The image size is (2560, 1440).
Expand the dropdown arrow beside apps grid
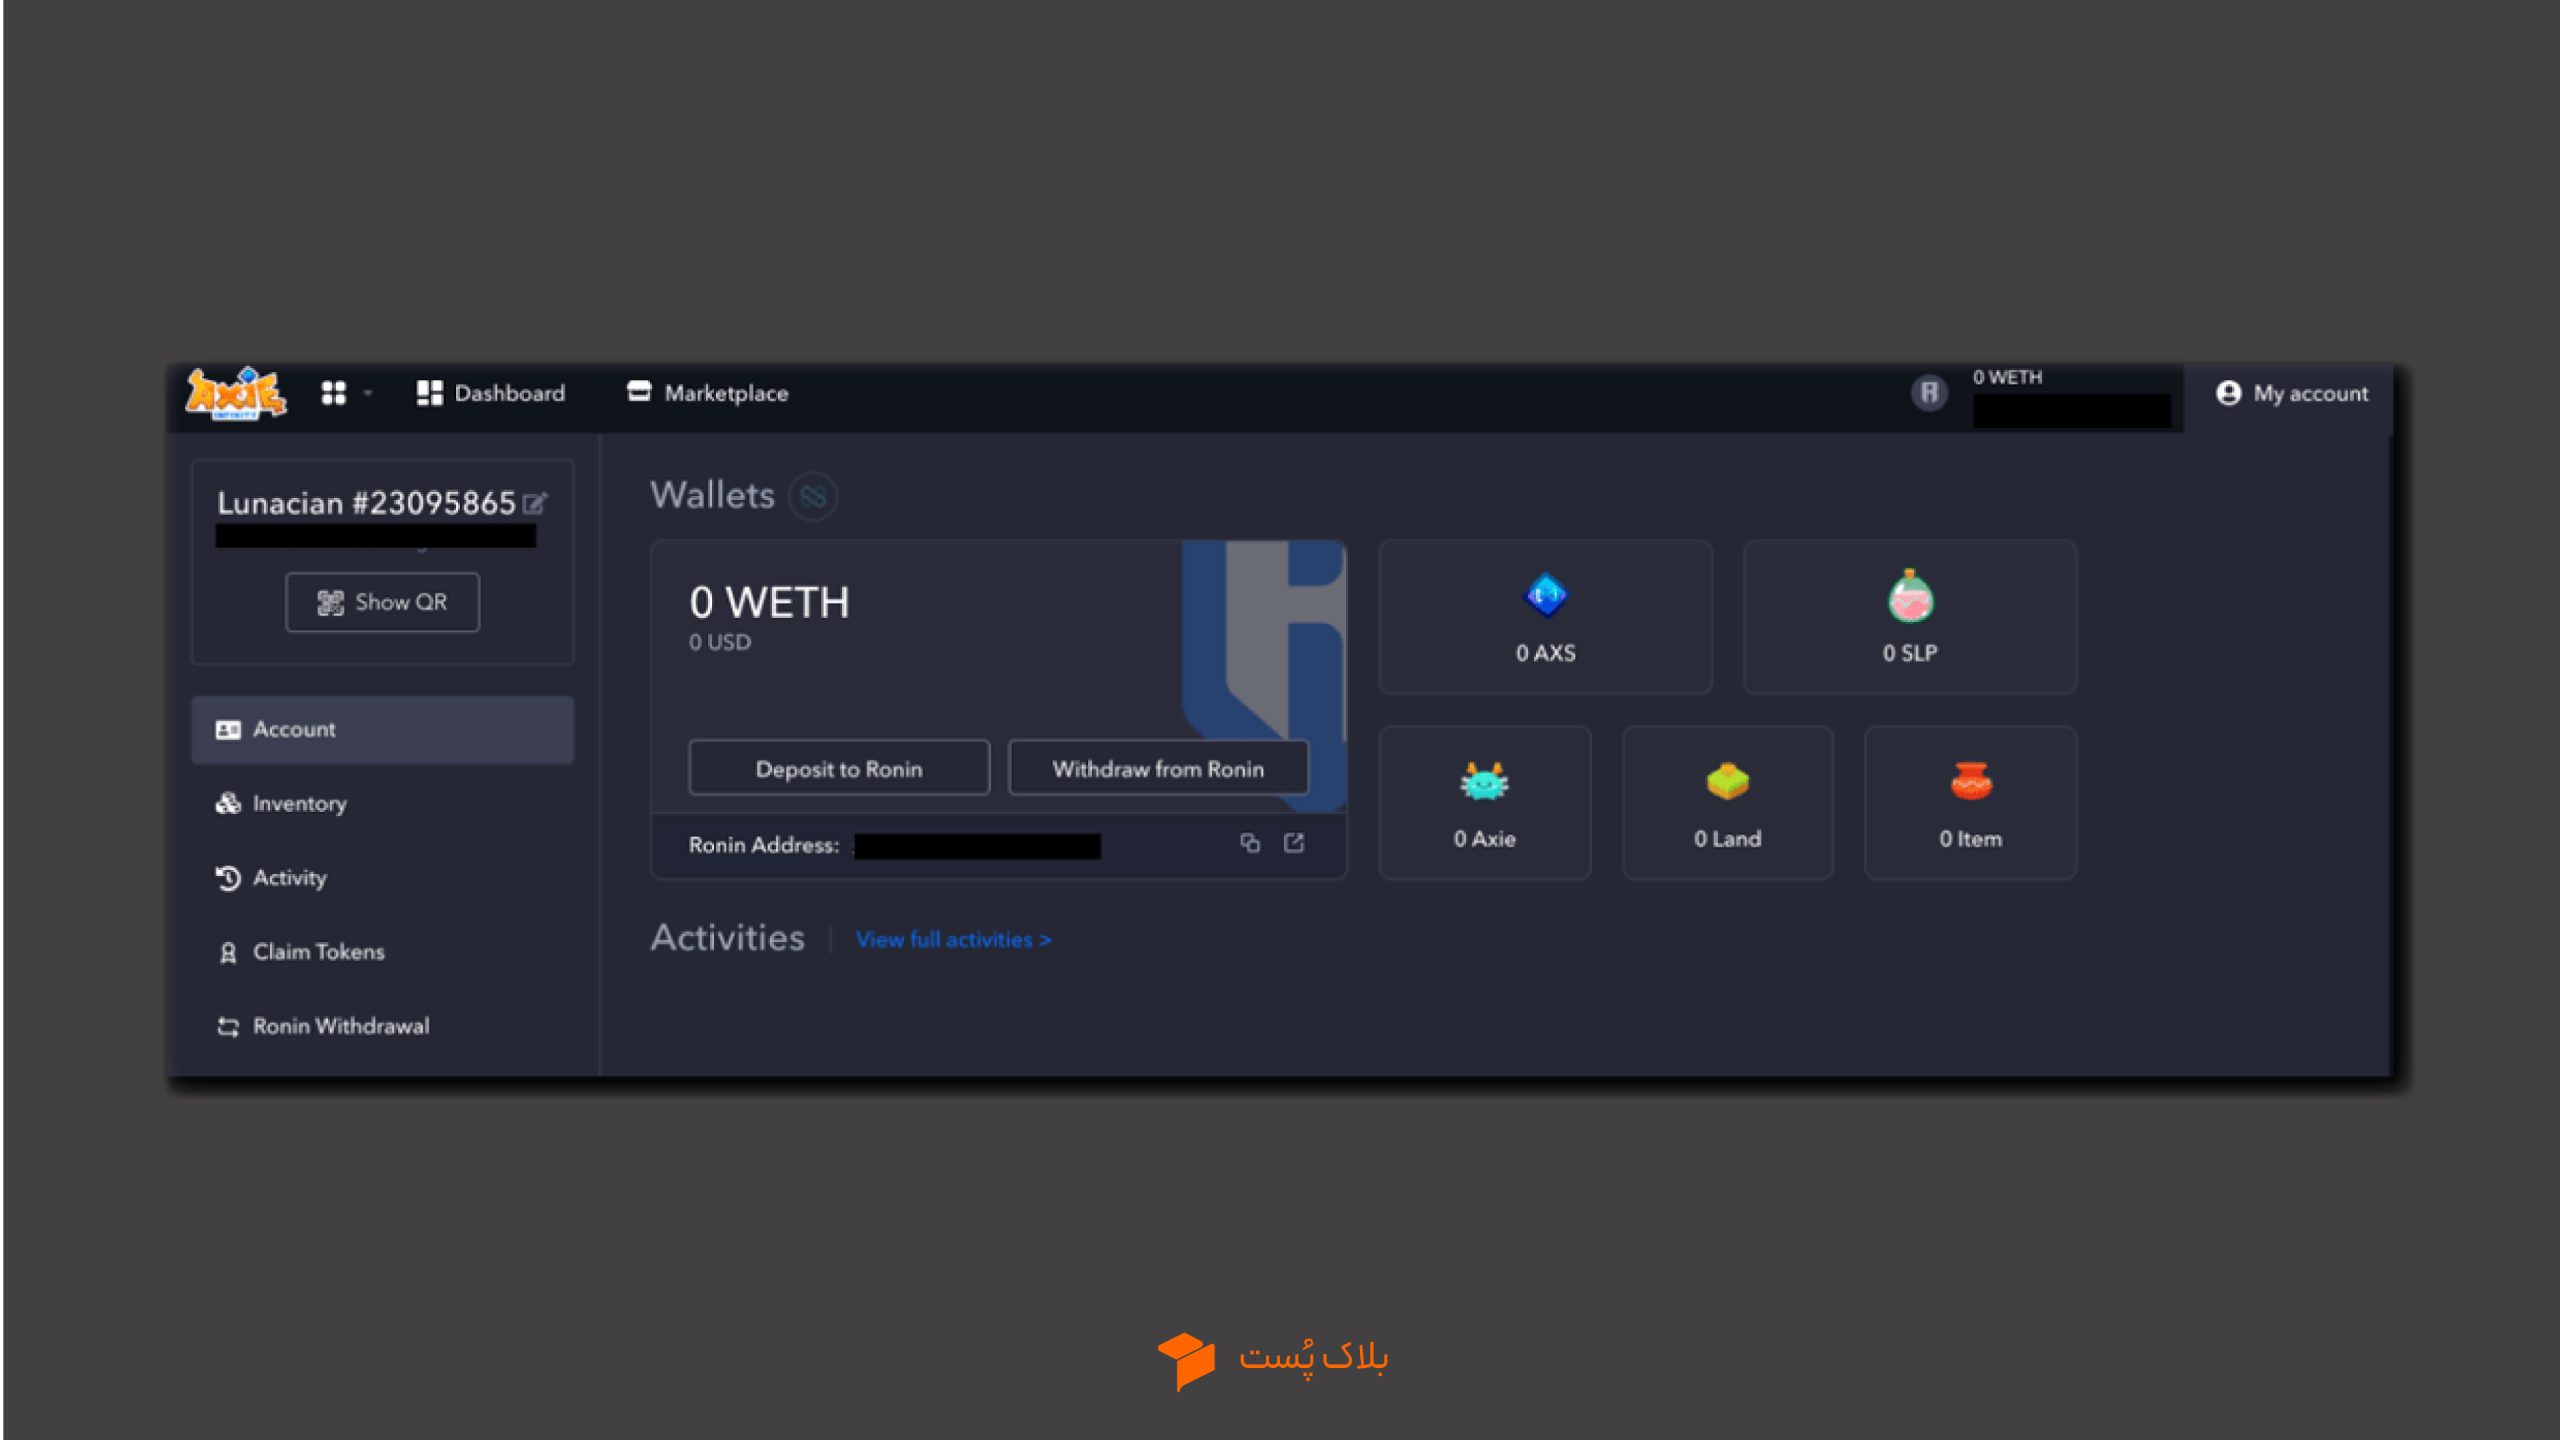(x=368, y=393)
